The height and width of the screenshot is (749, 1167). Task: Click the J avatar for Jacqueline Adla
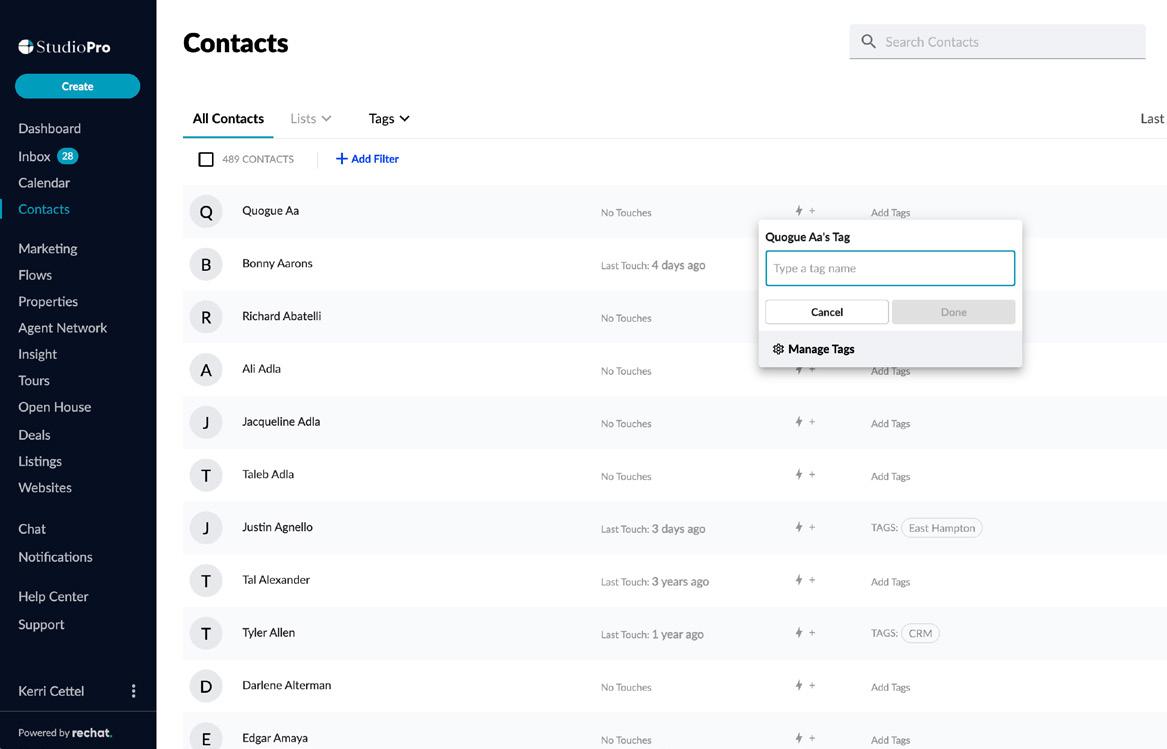[x=206, y=423]
